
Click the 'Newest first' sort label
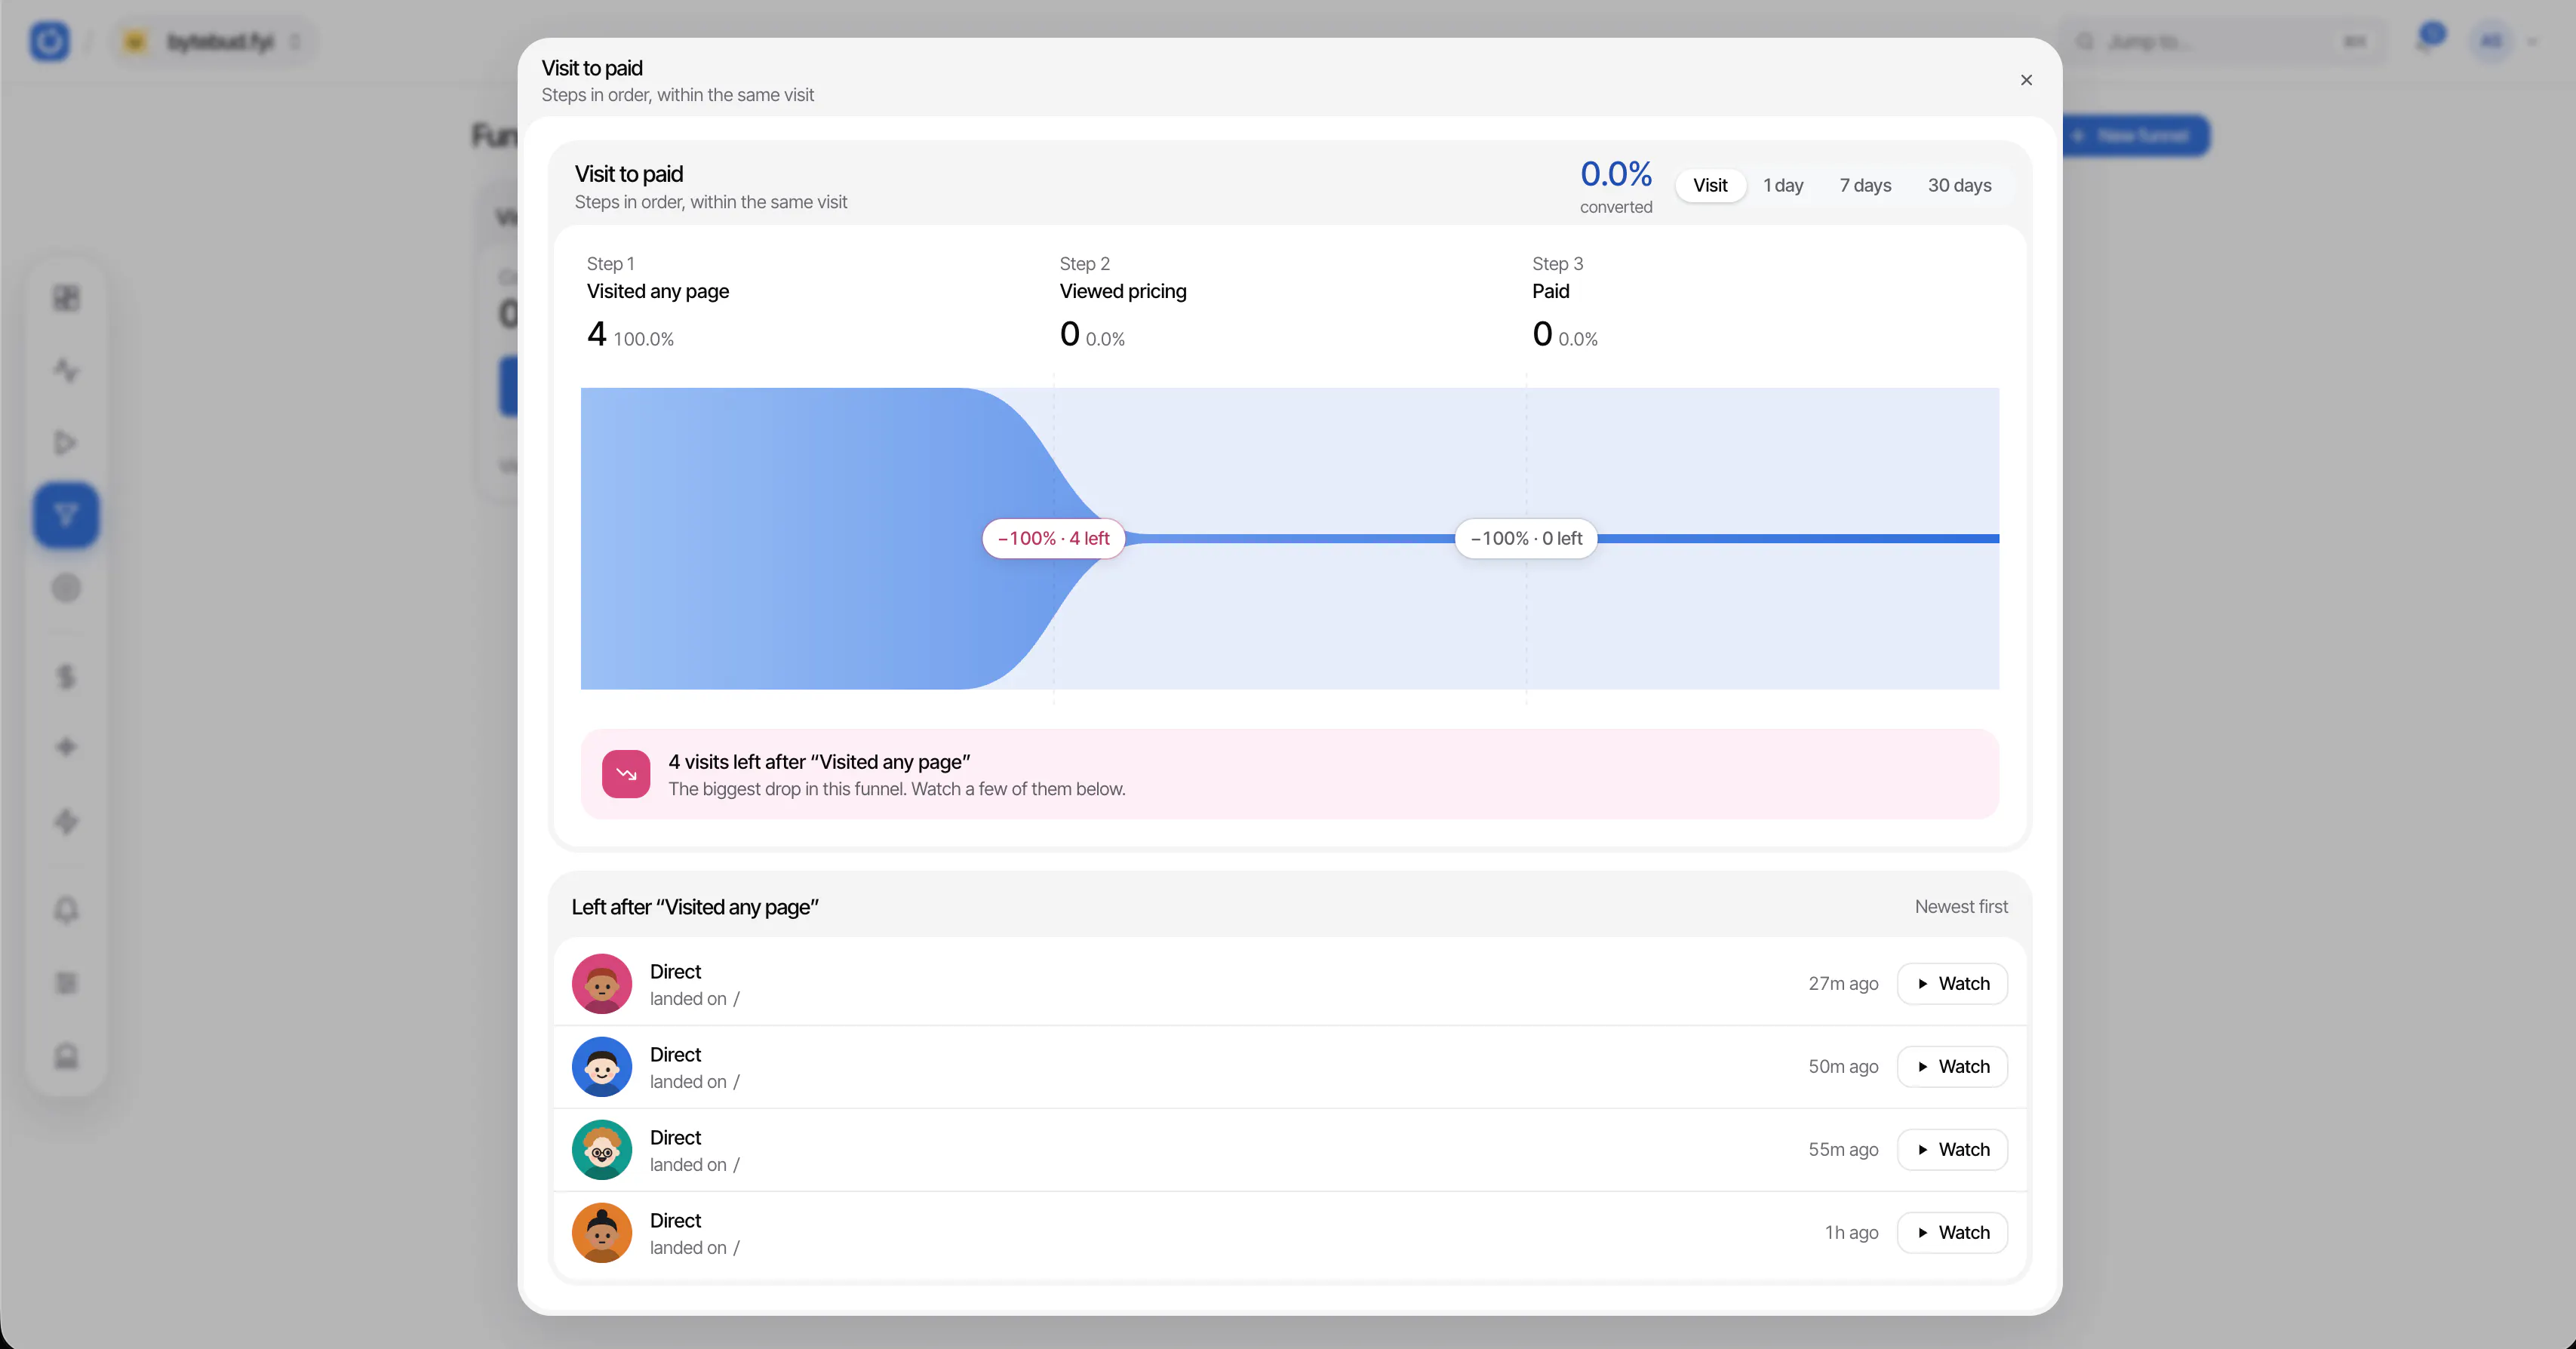click(x=1961, y=906)
